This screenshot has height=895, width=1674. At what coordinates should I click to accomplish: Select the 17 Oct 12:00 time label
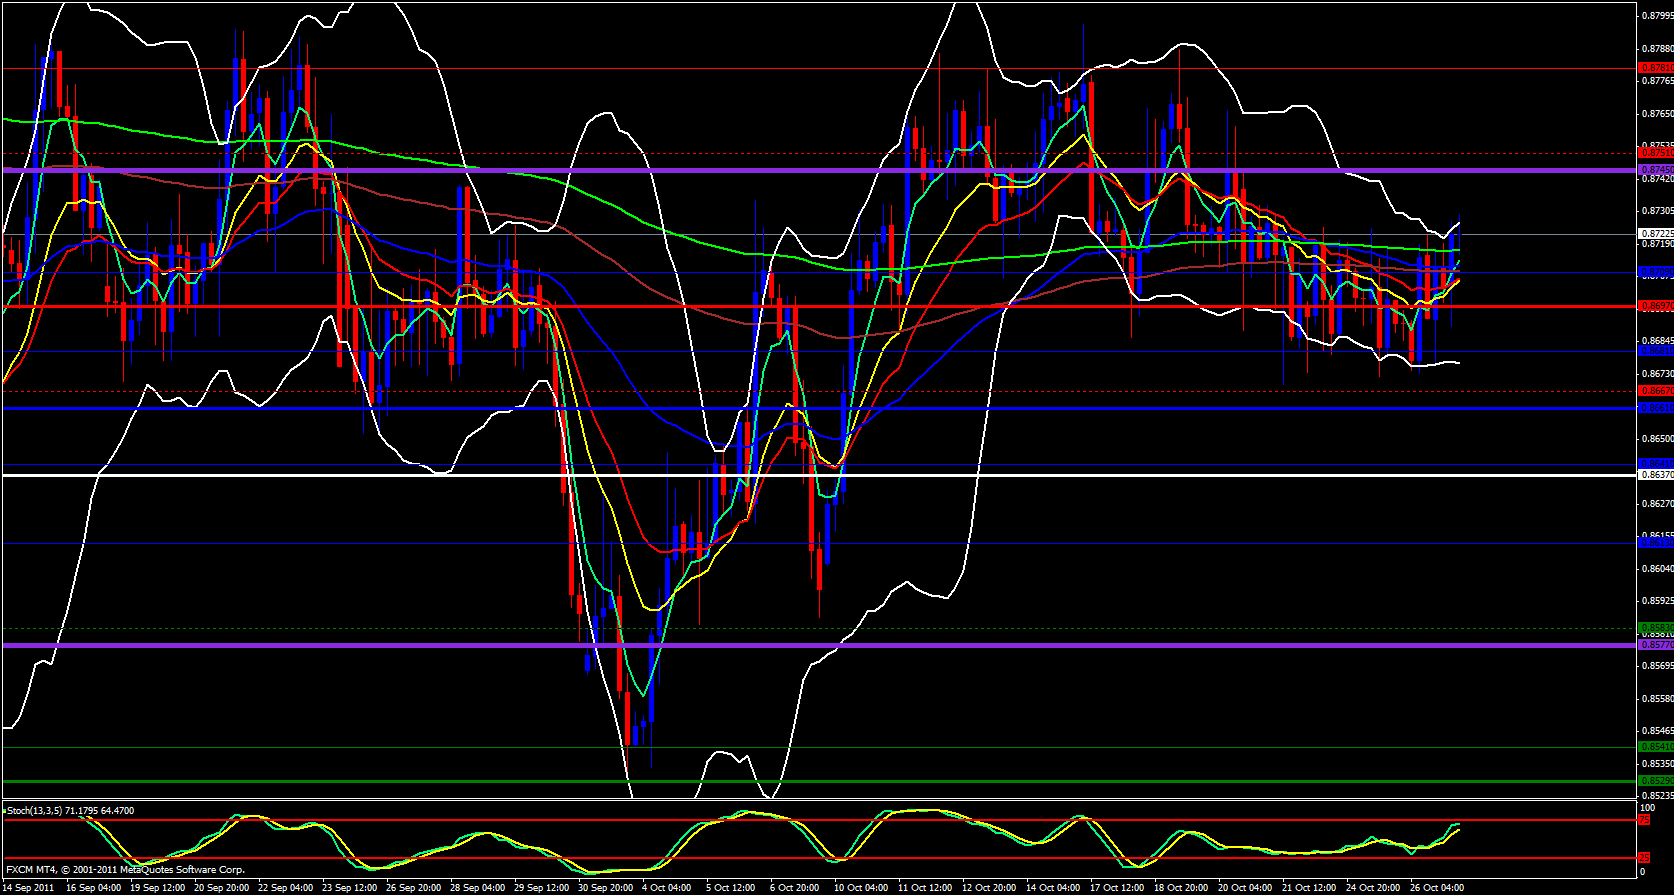pyautogui.click(x=1116, y=888)
